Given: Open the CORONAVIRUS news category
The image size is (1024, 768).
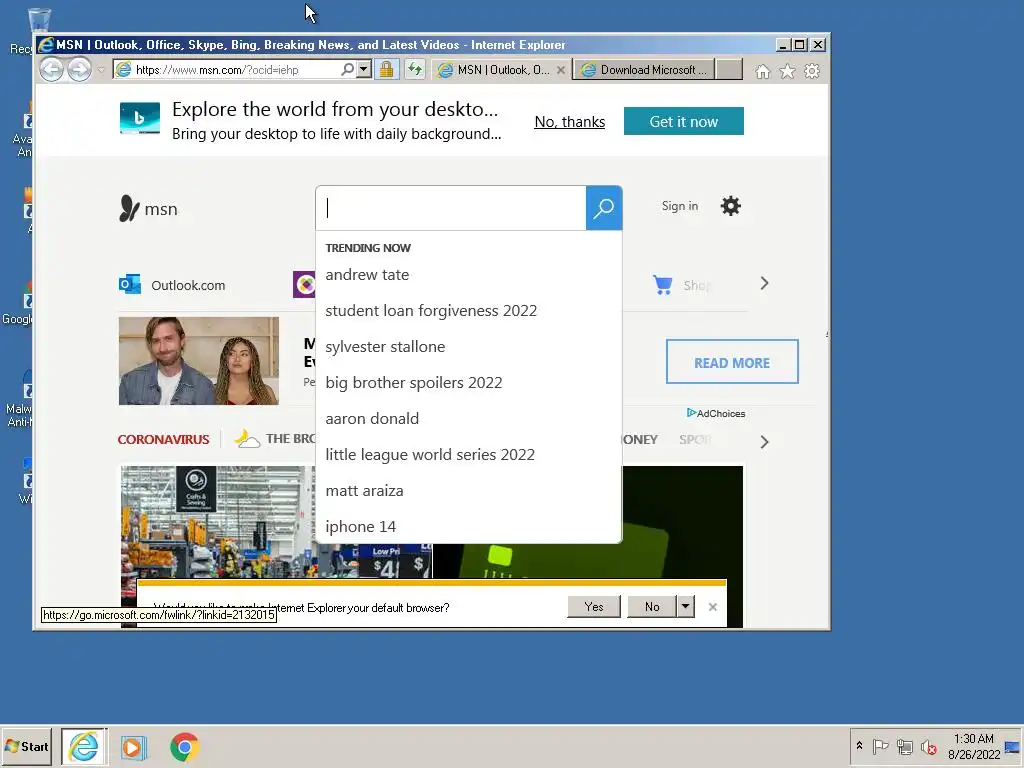Looking at the screenshot, I should pyautogui.click(x=163, y=440).
